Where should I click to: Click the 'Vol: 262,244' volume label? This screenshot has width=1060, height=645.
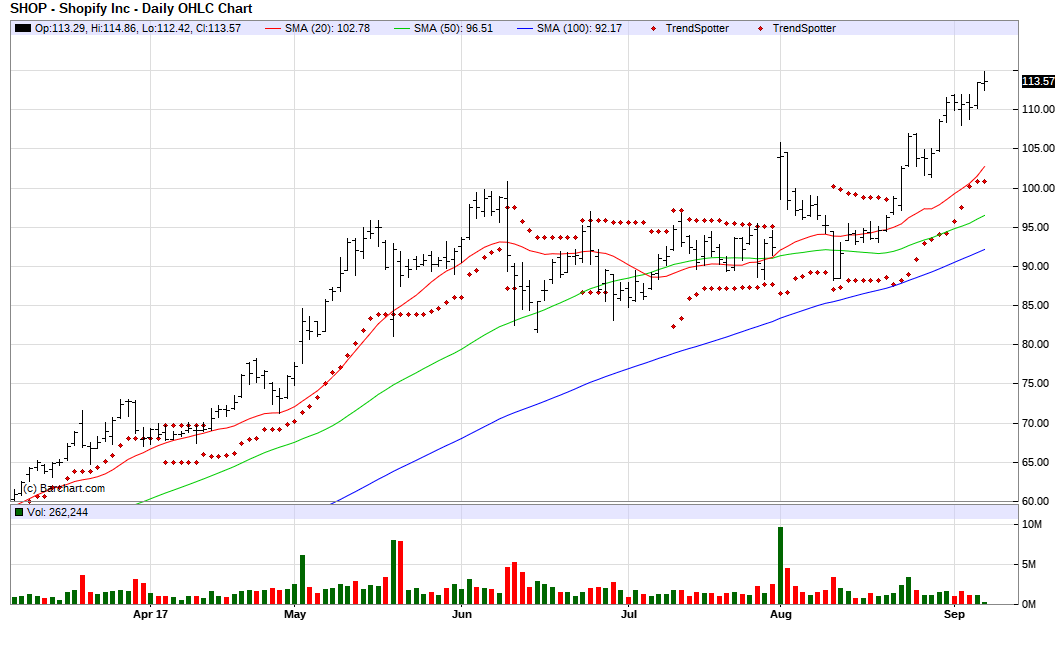point(57,512)
